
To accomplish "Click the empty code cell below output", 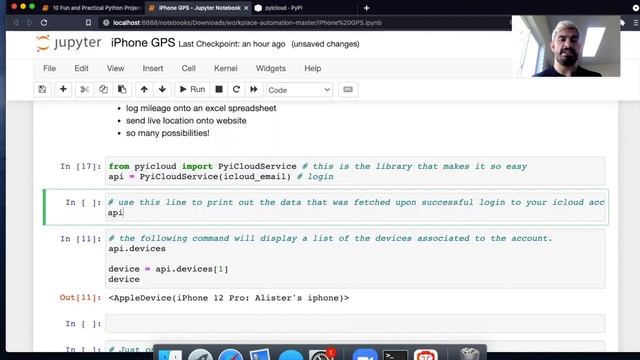I will tap(355, 324).
